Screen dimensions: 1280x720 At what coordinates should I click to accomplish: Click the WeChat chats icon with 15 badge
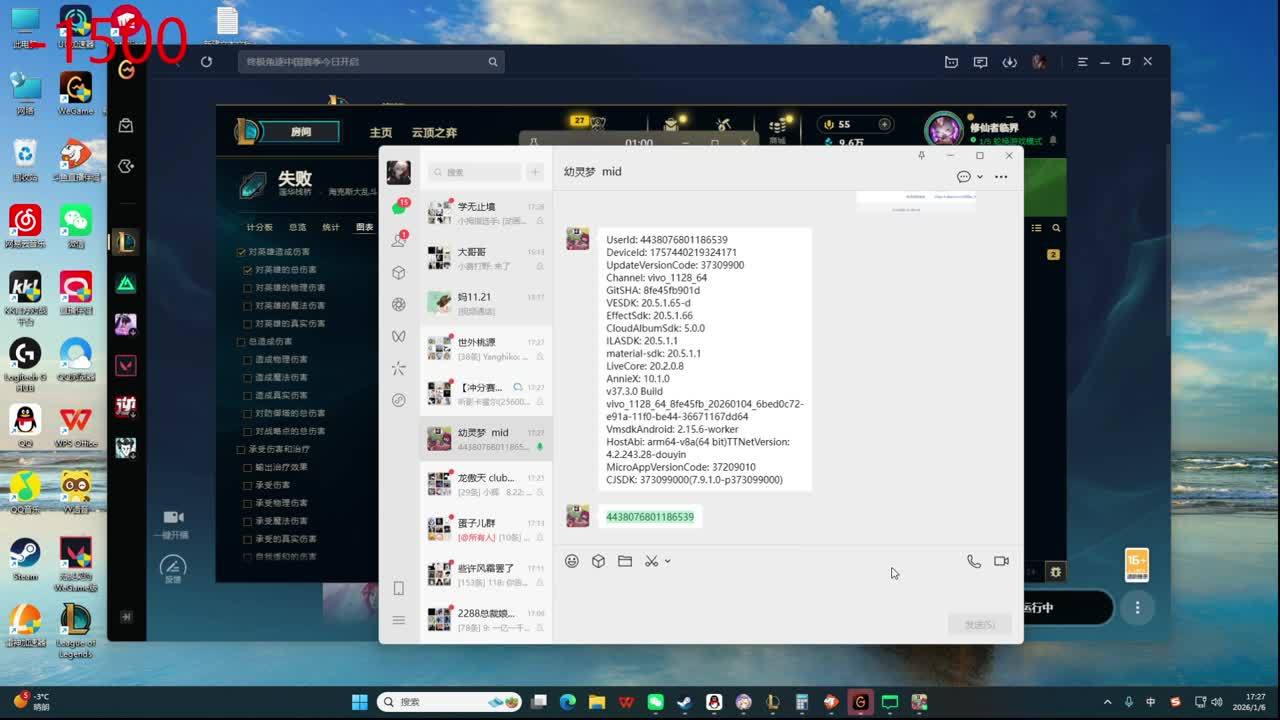pos(398,208)
